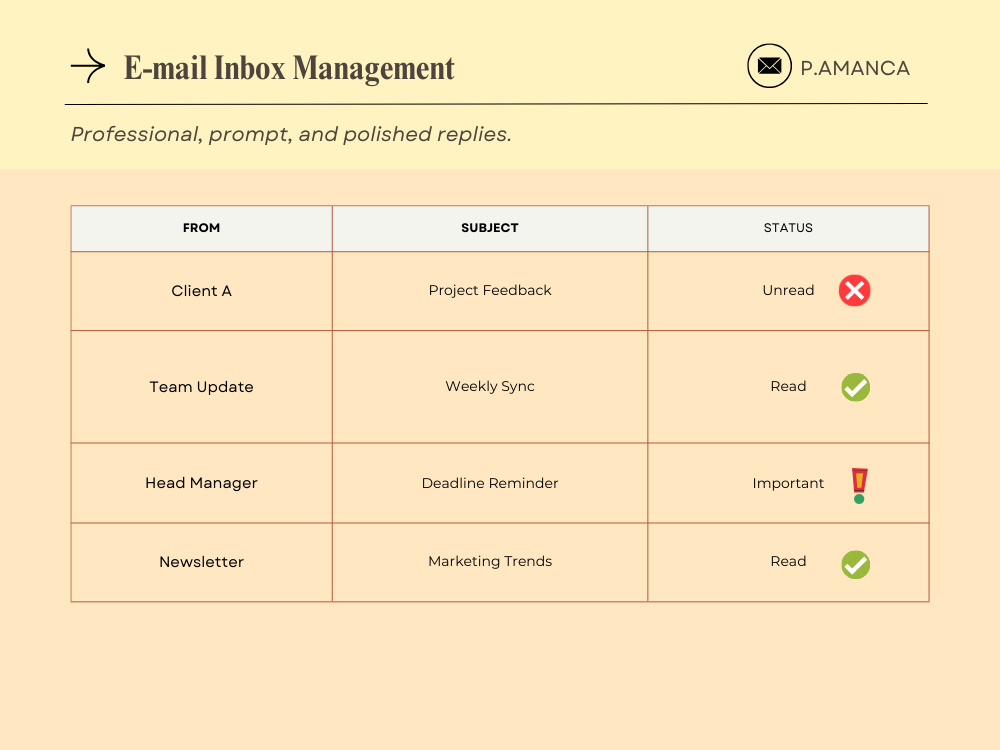1000x750 pixels.
Task: Click the Read status in Marketing Trends row
Action: click(x=788, y=561)
